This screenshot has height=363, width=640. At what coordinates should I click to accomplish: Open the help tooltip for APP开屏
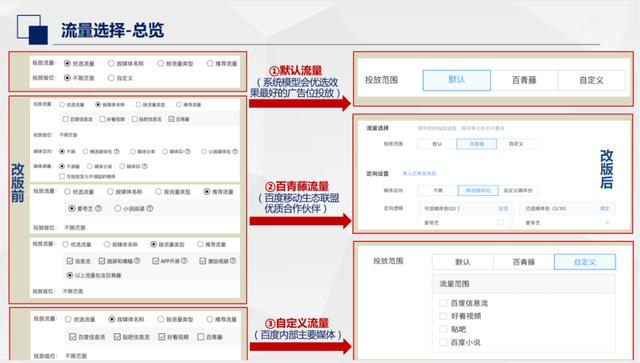[x=184, y=261]
